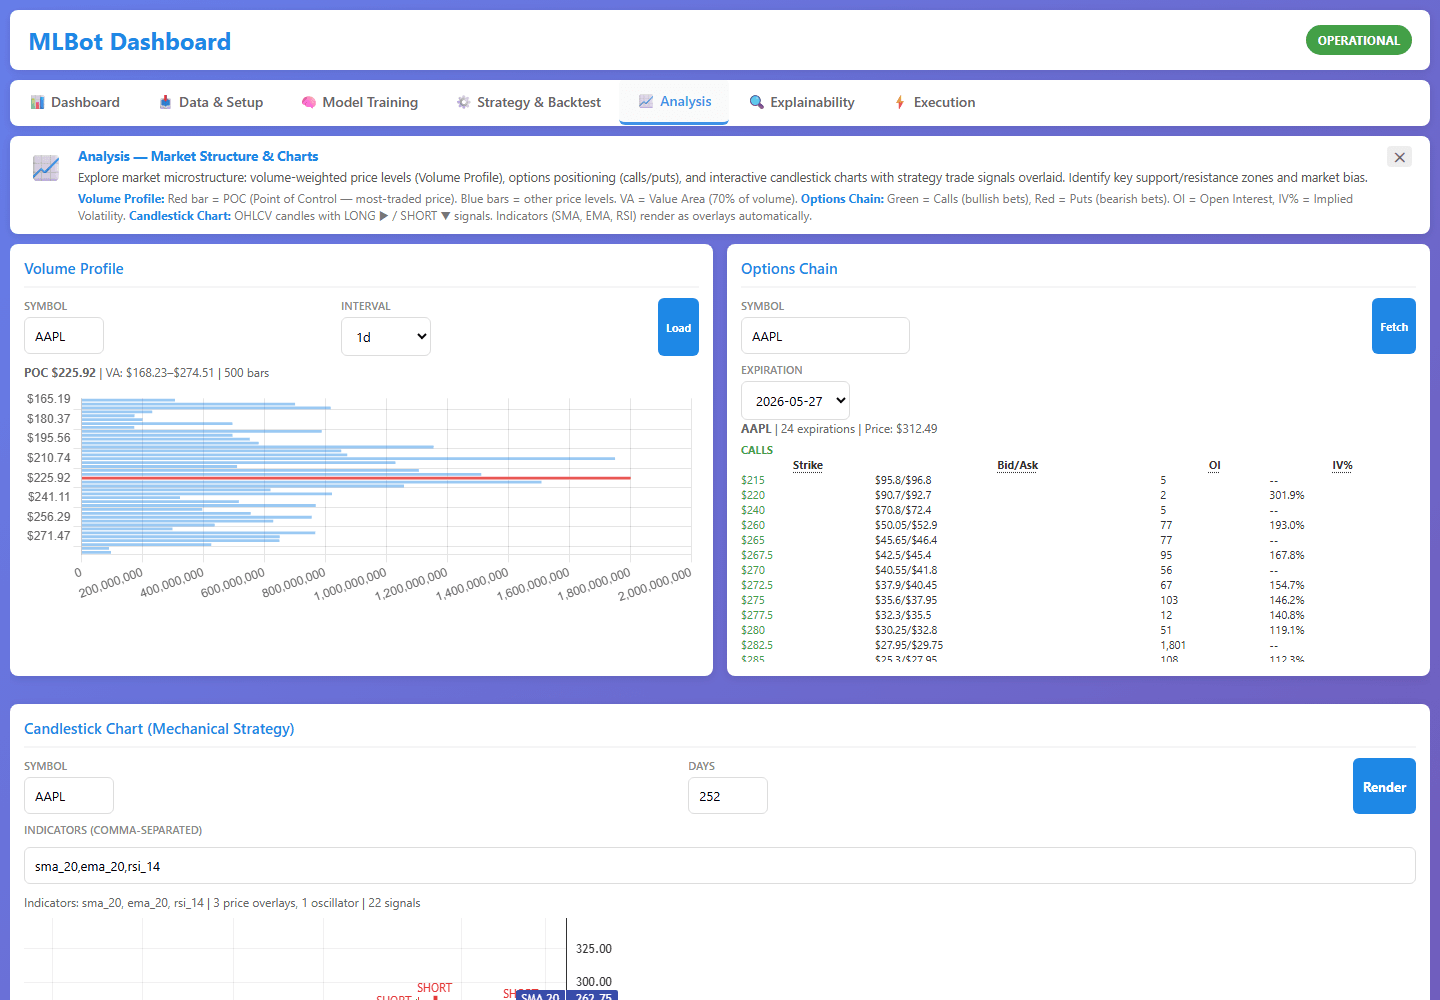Open the Strategy & Backtest tab

coord(529,102)
